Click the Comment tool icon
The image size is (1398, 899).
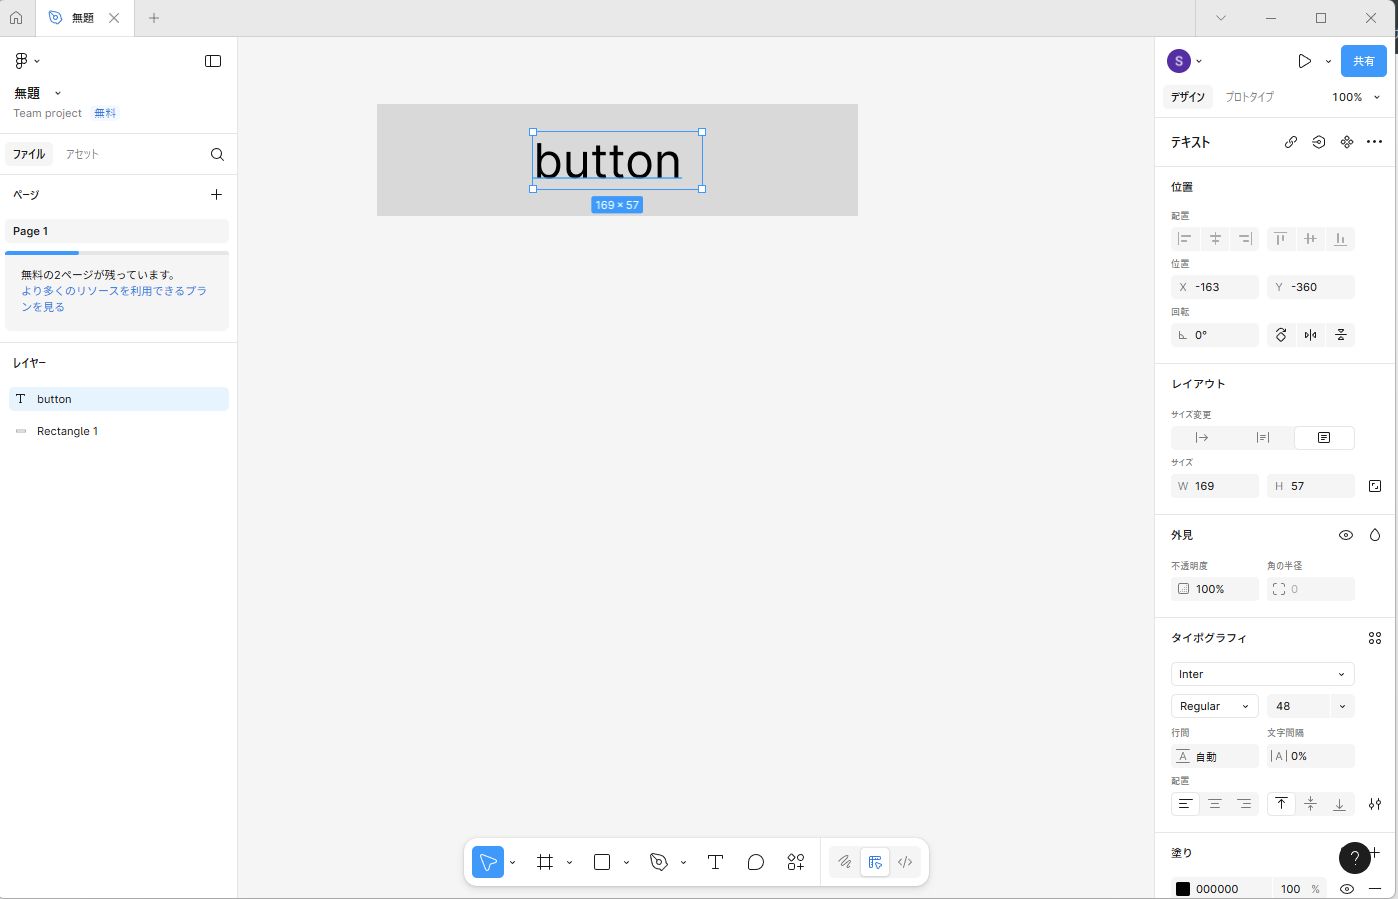tap(756, 862)
